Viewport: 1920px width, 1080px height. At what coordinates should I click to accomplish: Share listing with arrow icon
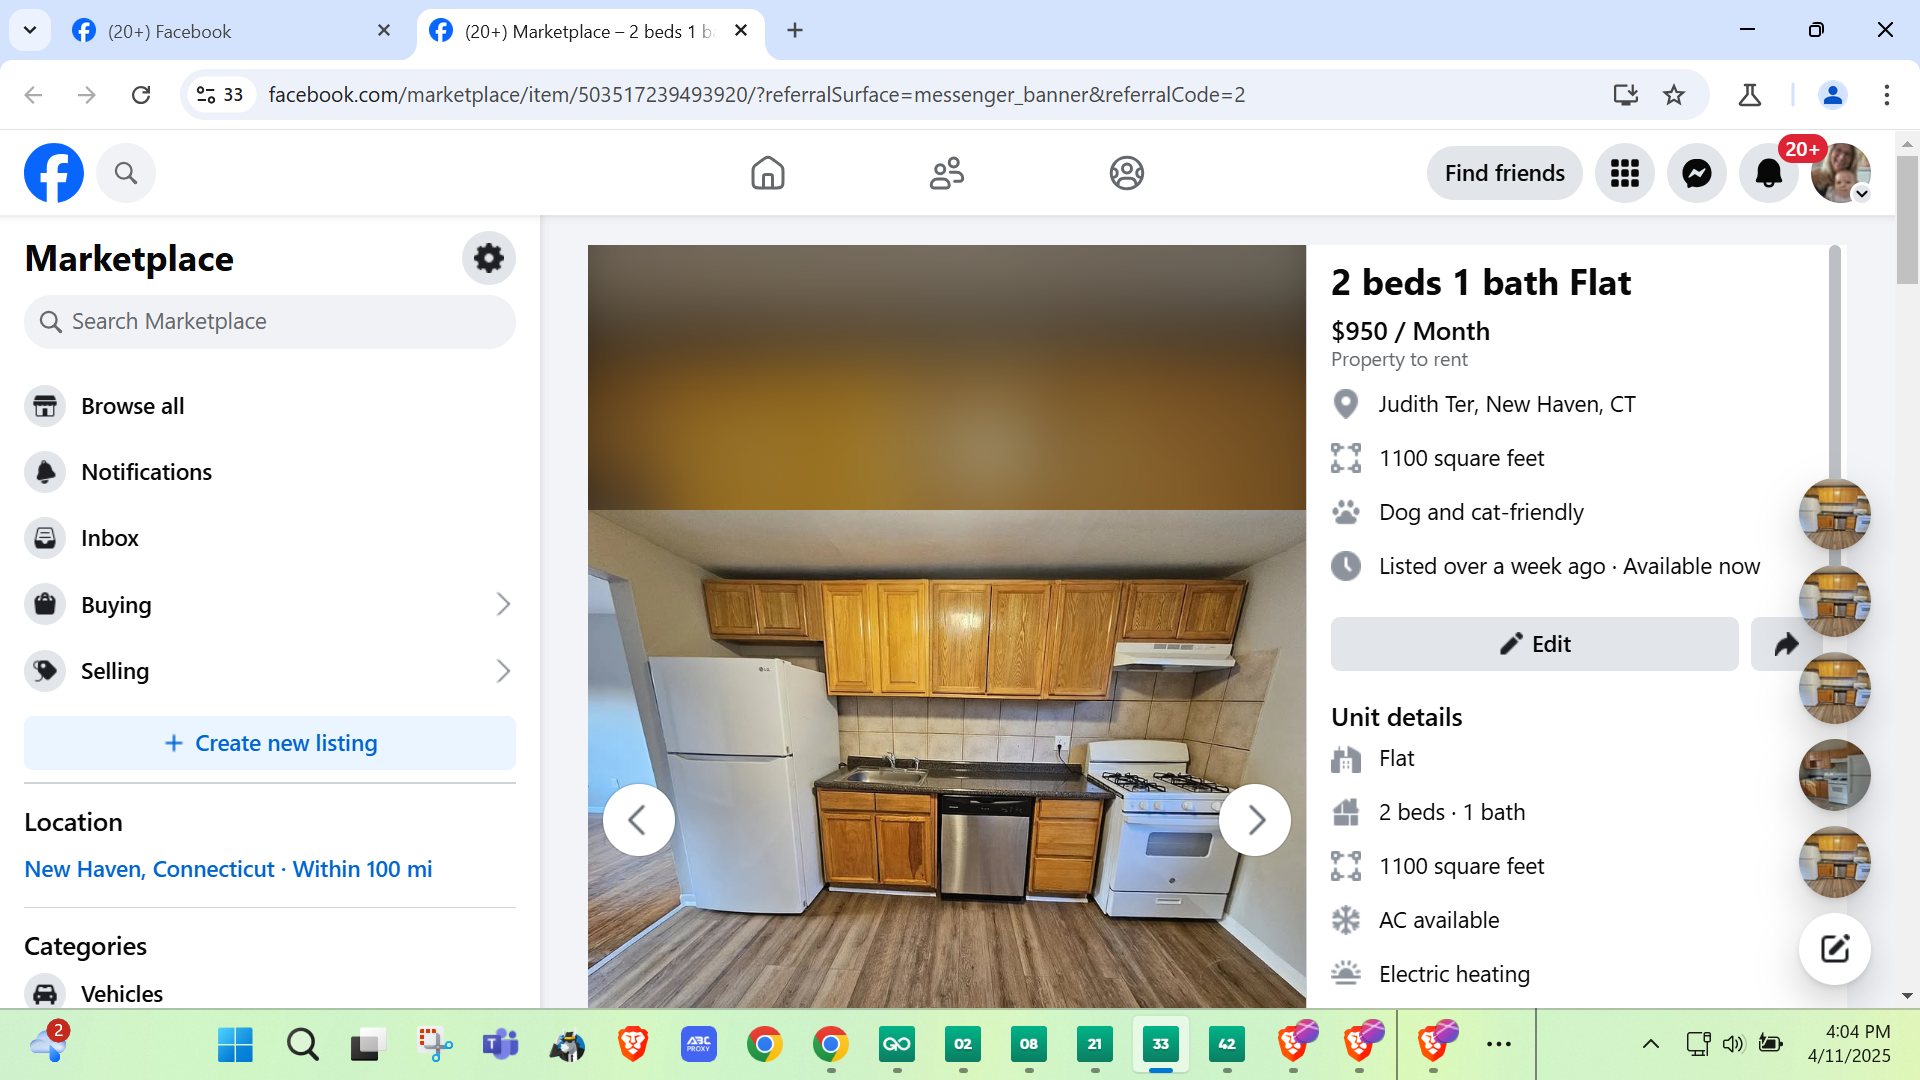(x=1786, y=644)
